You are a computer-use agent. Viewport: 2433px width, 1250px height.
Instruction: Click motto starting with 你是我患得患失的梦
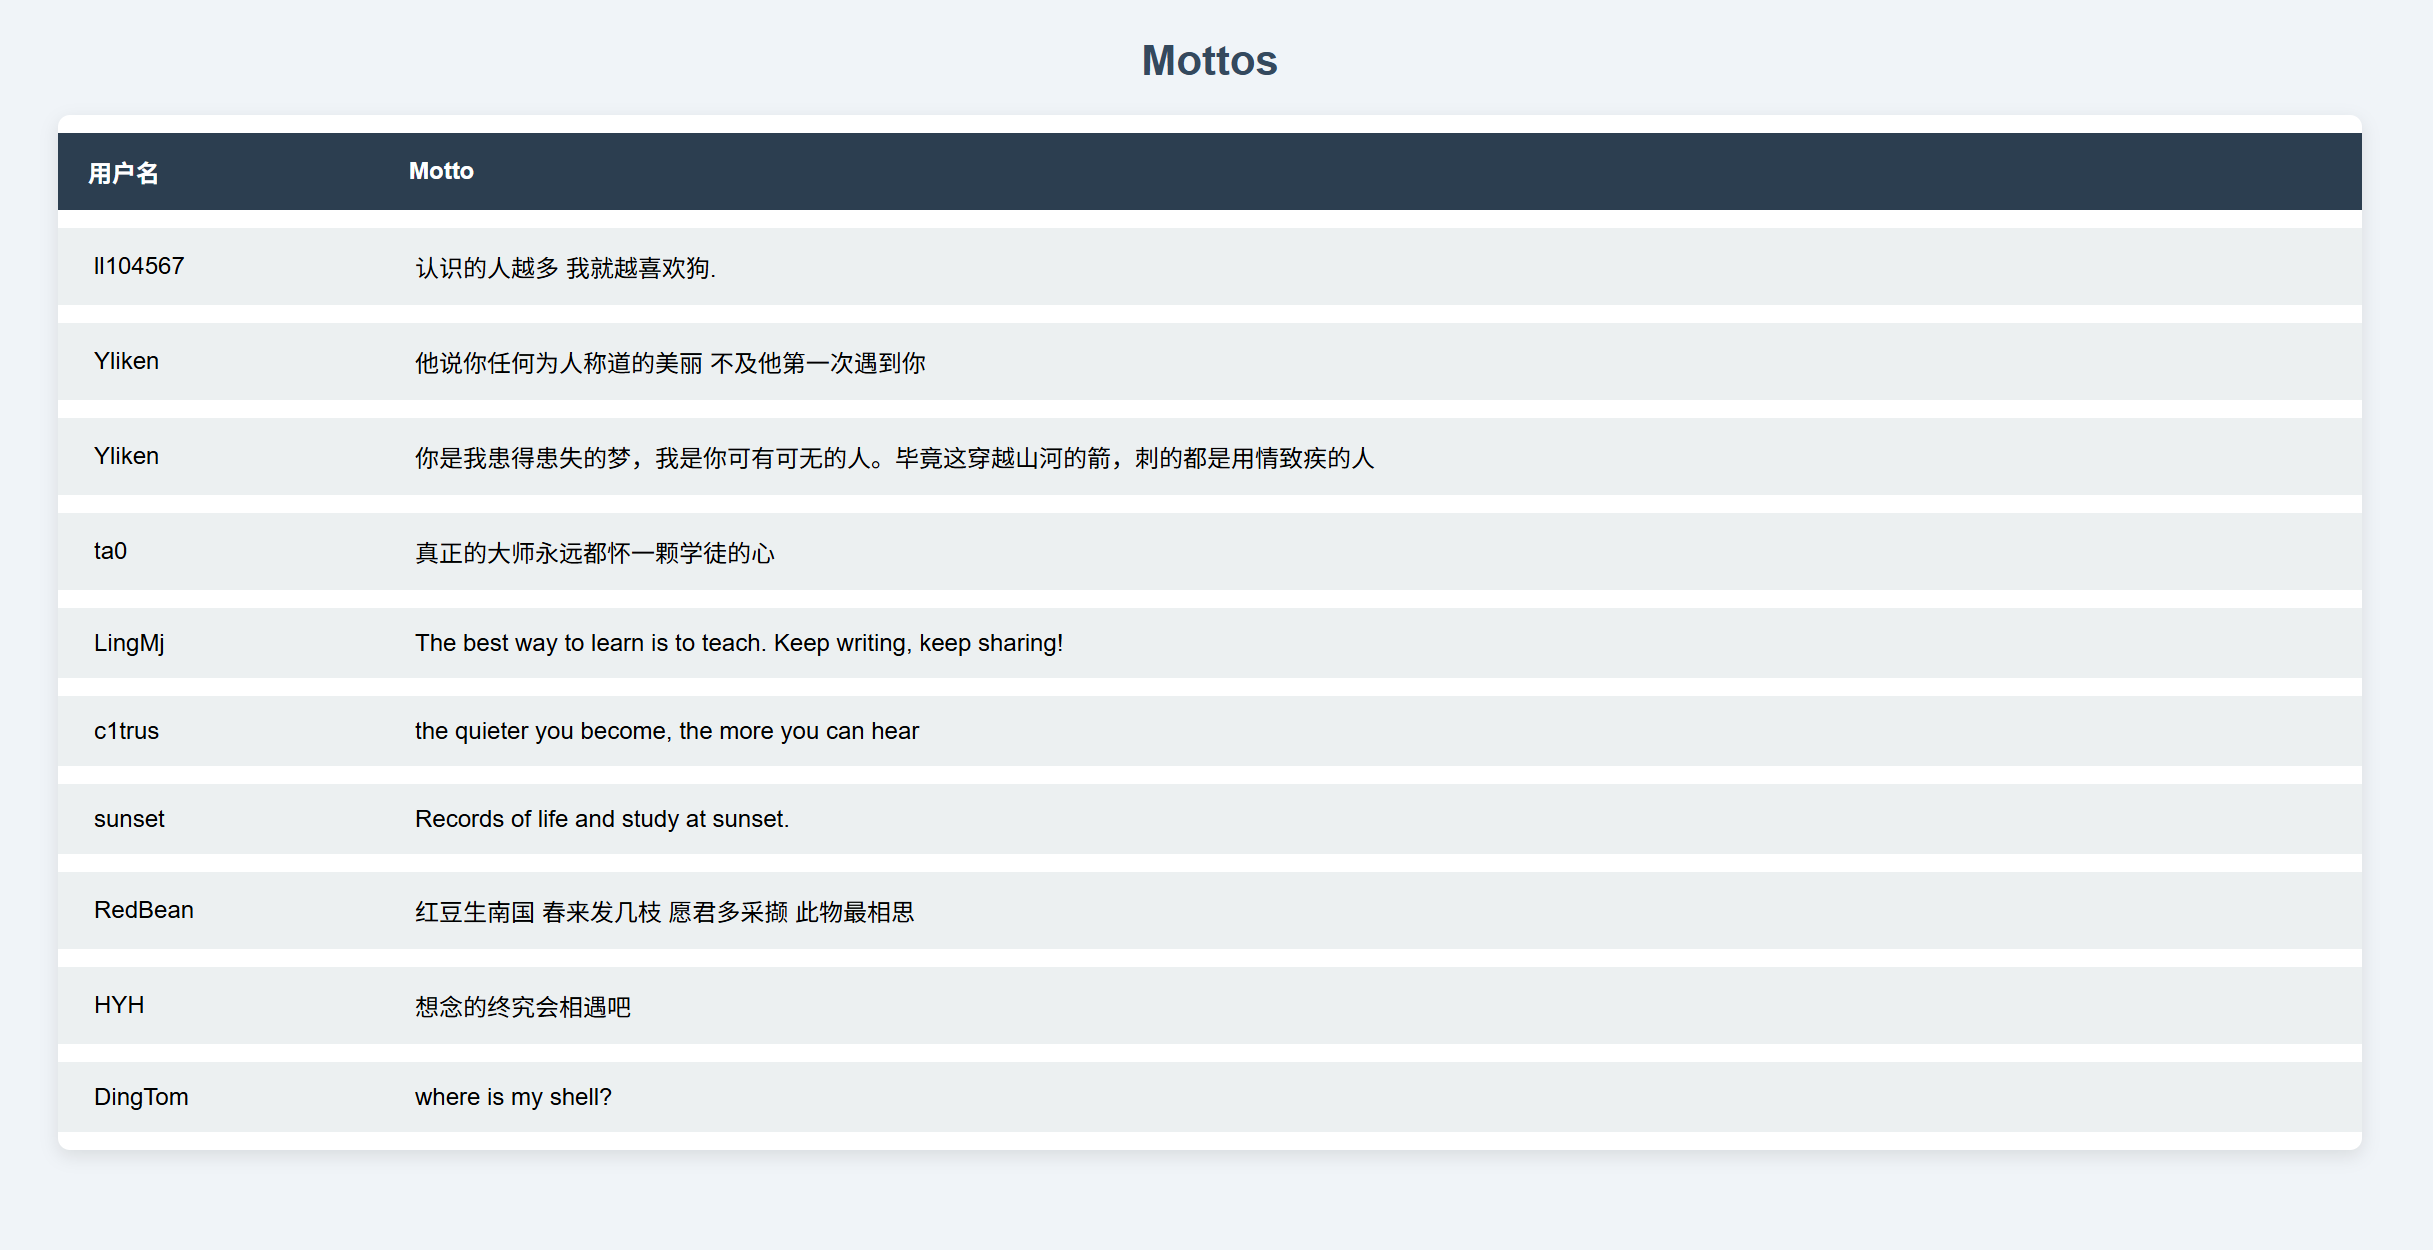coord(894,458)
